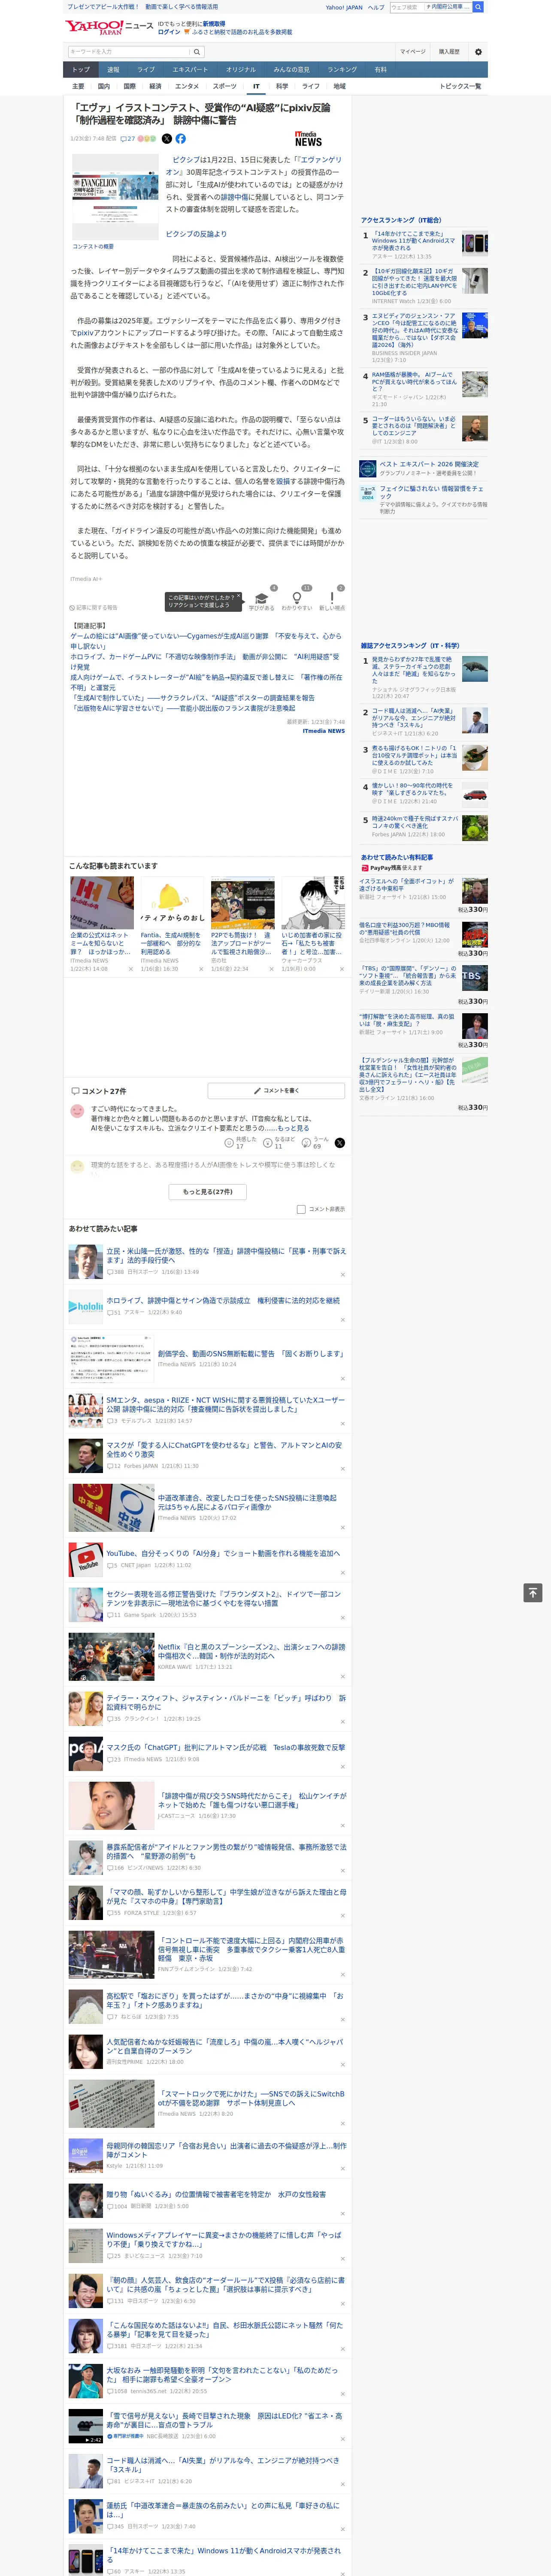551x2576 pixels.
Task: Open article マスク氏の「ChatGPT」批判にアルトマン氏
Action: [226, 1747]
